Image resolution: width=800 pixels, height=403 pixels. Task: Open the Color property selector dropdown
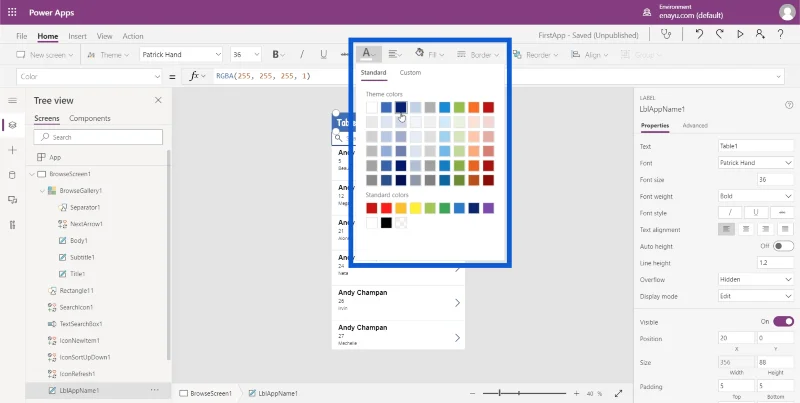coord(90,77)
